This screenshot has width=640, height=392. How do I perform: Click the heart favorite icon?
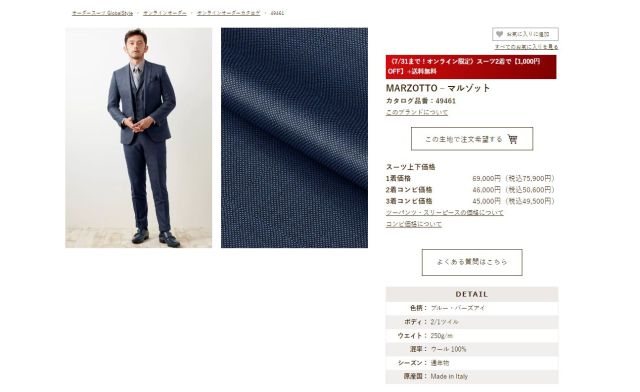coord(499,34)
